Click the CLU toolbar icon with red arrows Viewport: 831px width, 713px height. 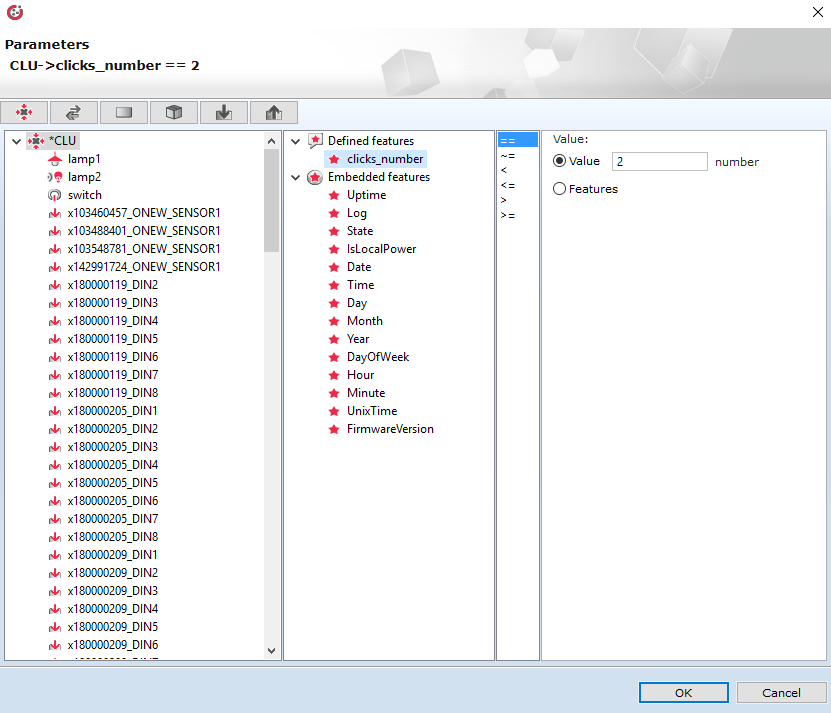click(x=25, y=112)
